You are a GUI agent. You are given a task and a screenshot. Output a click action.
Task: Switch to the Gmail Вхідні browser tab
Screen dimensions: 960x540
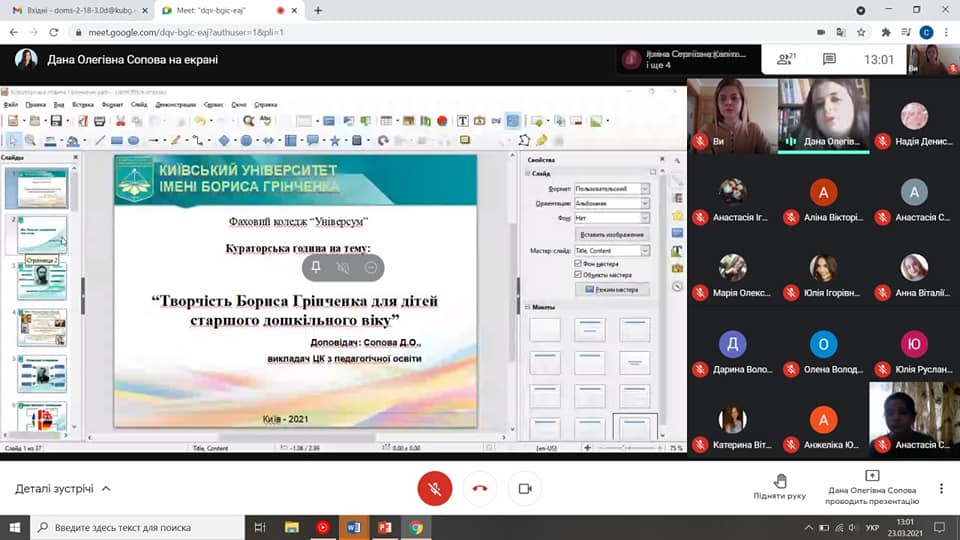click(70, 10)
